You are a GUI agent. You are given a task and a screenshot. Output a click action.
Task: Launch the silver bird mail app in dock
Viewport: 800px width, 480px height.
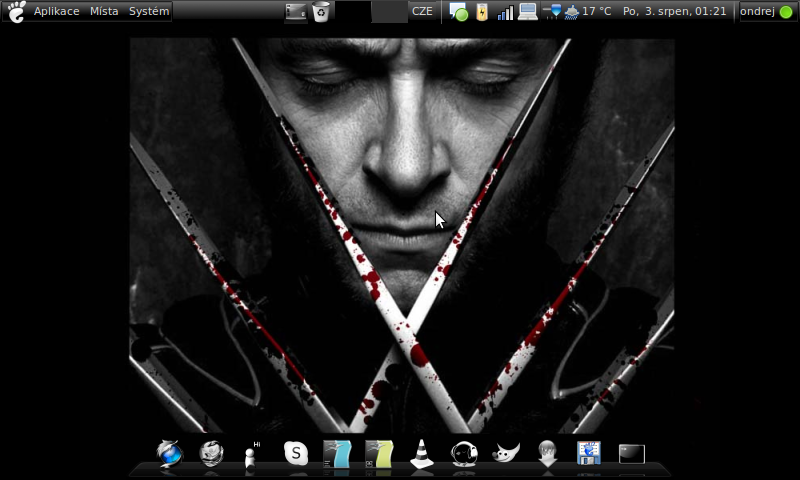pyautogui.click(x=212, y=453)
